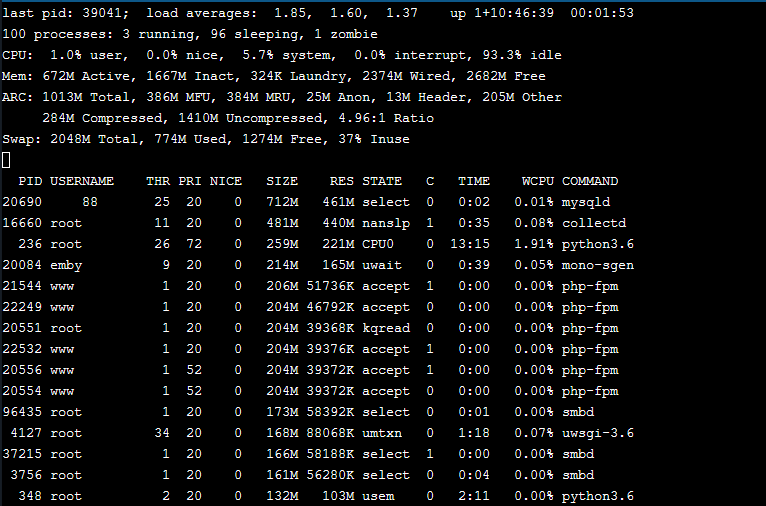Click PID 3756 of smbd
The height and width of the screenshot is (506, 766).
[x=26, y=475]
